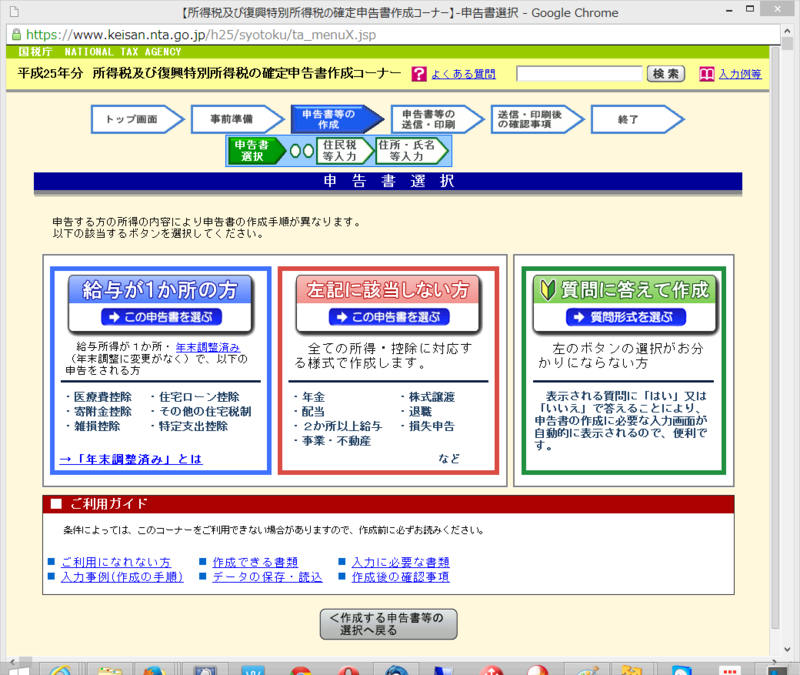
Task: Click the red question mark FAQ icon
Action: 419,74
